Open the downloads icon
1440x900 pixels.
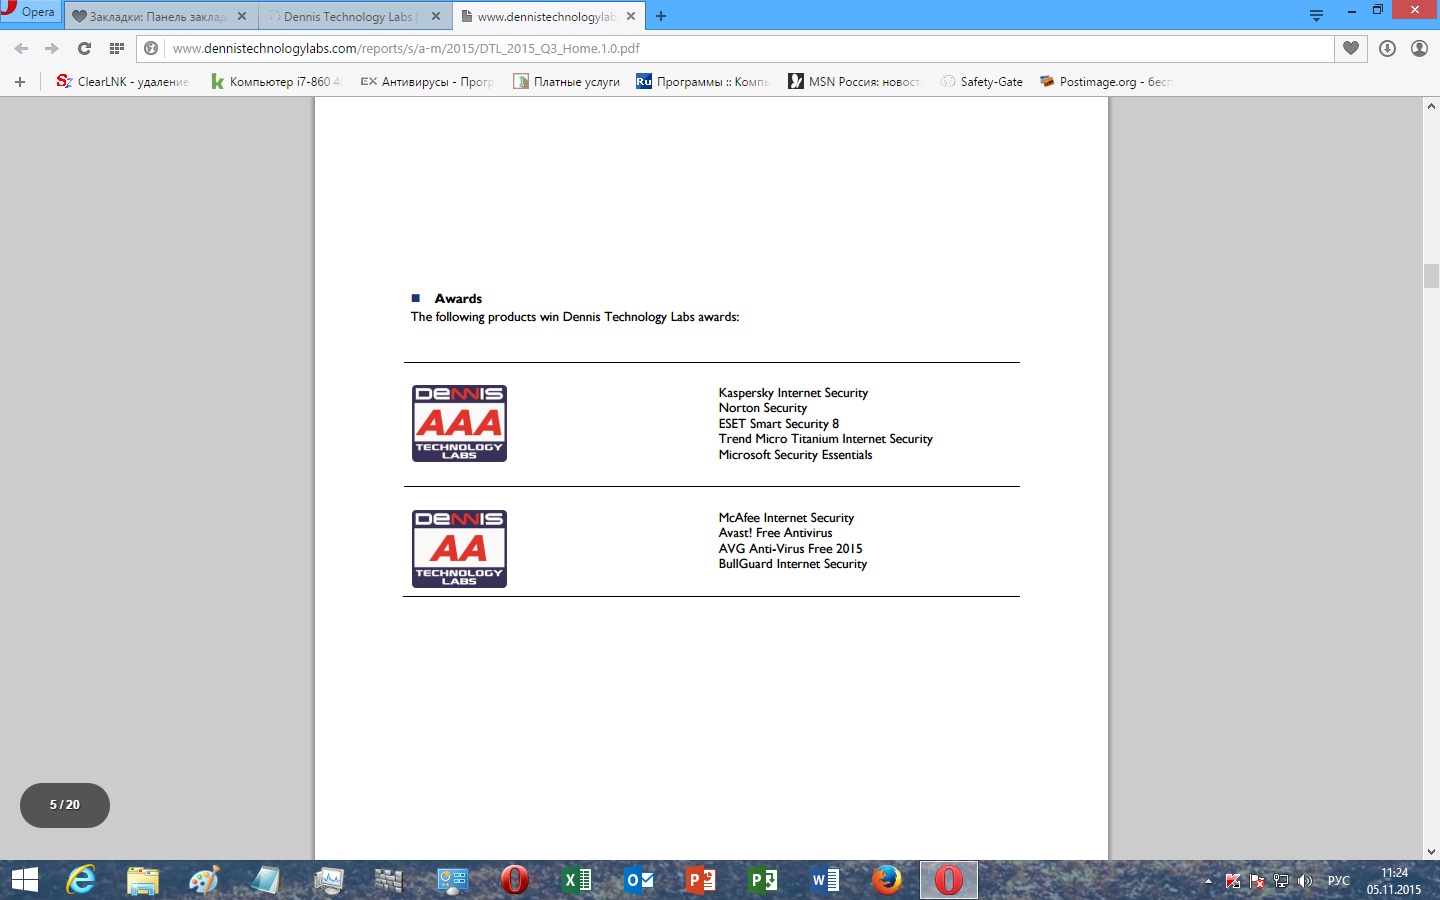point(1387,48)
